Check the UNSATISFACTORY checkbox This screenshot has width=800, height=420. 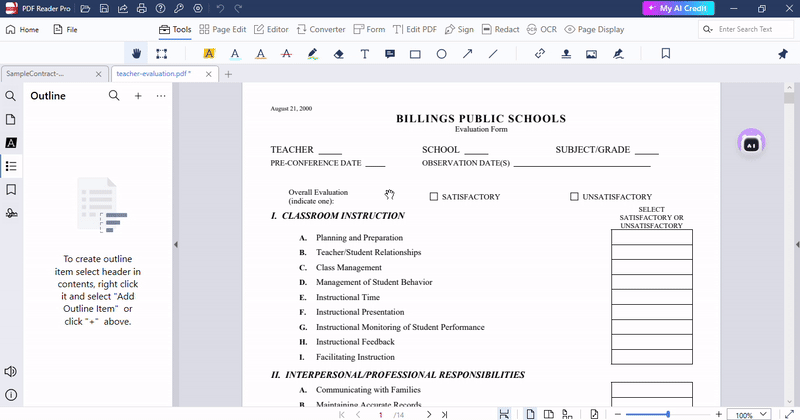pyautogui.click(x=574, y=196)
